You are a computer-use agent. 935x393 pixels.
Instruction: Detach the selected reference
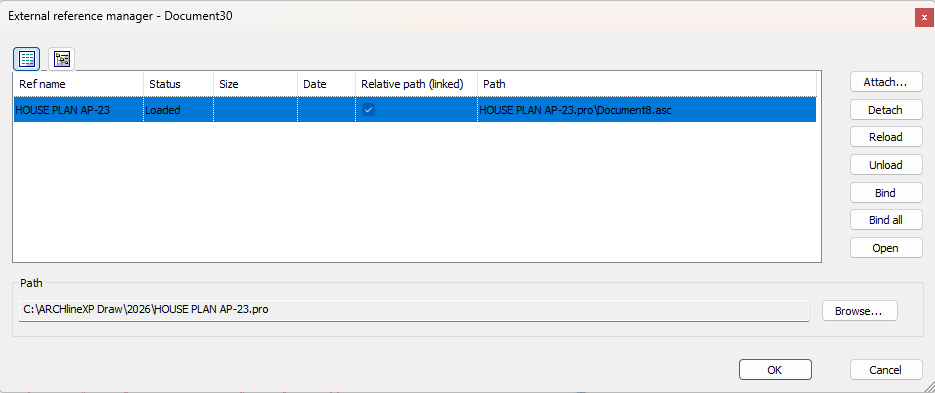886,110
